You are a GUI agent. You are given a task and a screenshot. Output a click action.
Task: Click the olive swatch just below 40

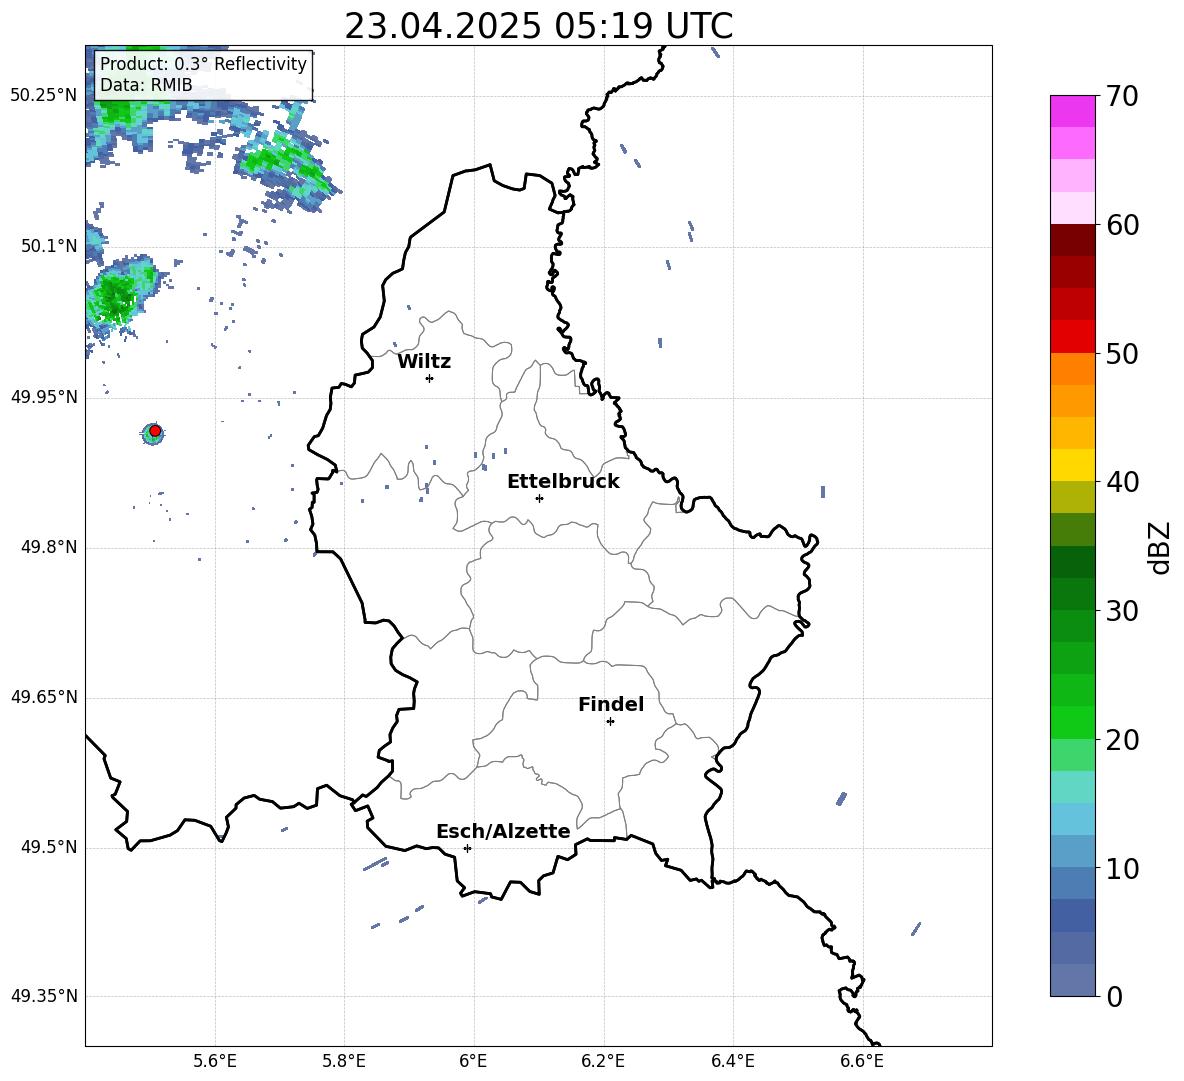1072,497
